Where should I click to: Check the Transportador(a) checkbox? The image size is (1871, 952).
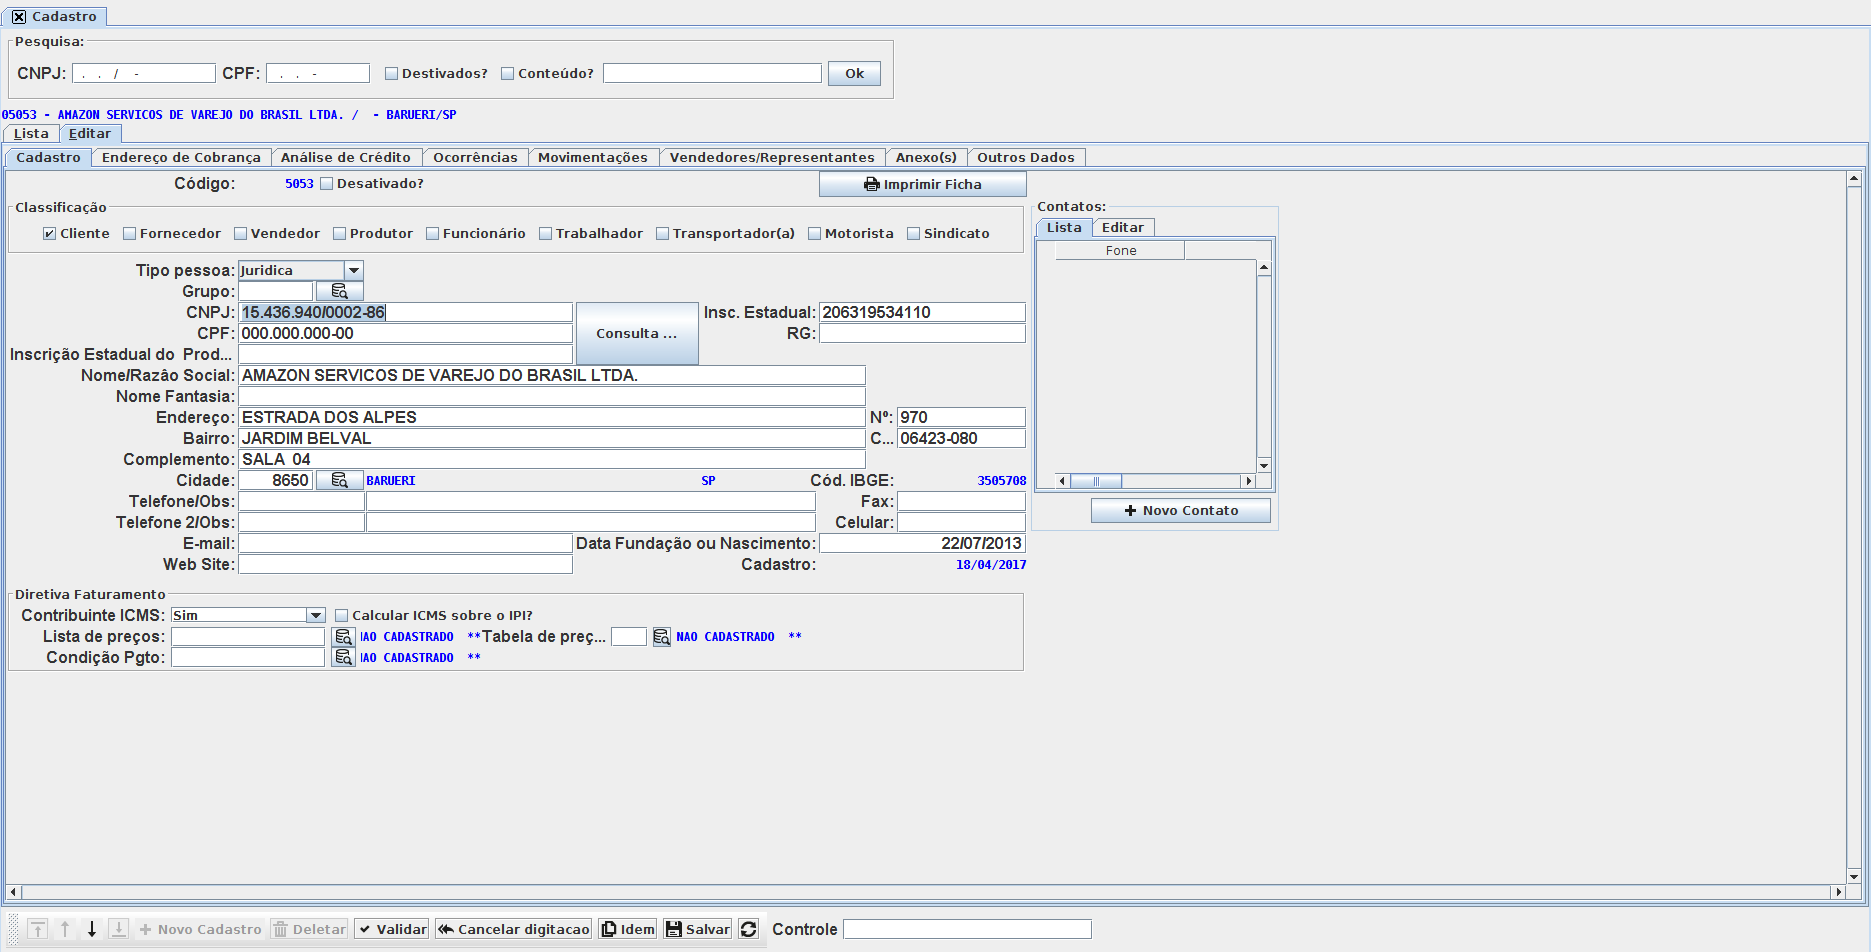[663, 234]
